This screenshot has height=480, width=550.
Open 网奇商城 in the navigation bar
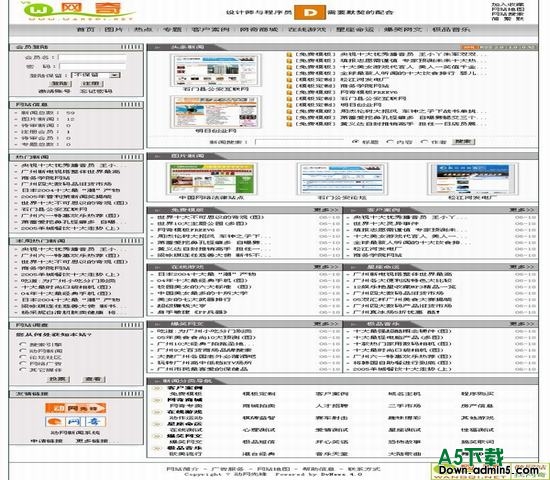point(259,29)
